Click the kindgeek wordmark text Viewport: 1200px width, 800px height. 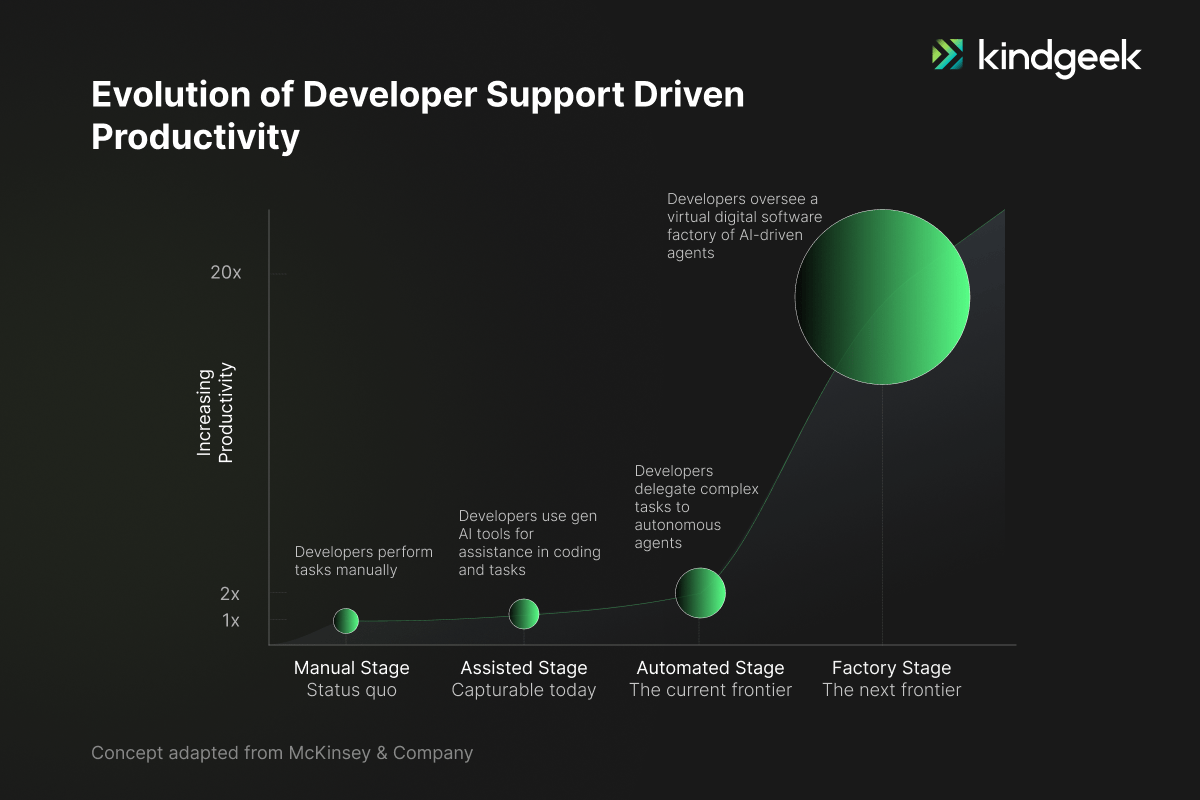click(1058, 56)
